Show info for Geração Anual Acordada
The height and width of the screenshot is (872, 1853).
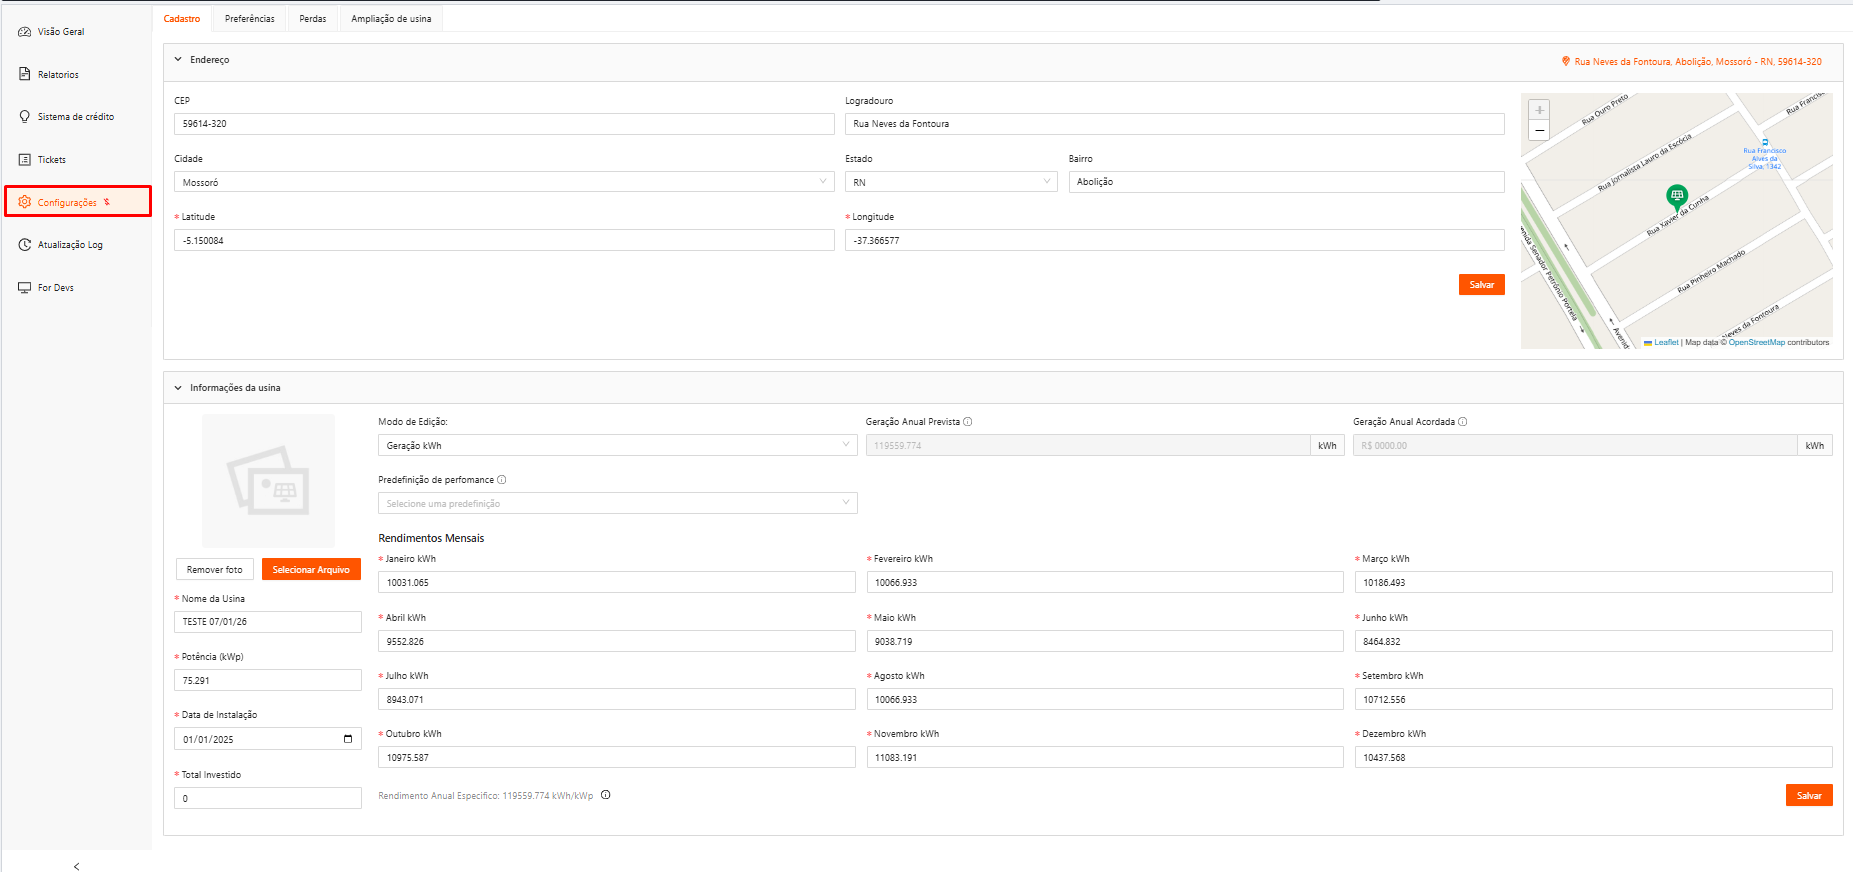coord(1463,422)
